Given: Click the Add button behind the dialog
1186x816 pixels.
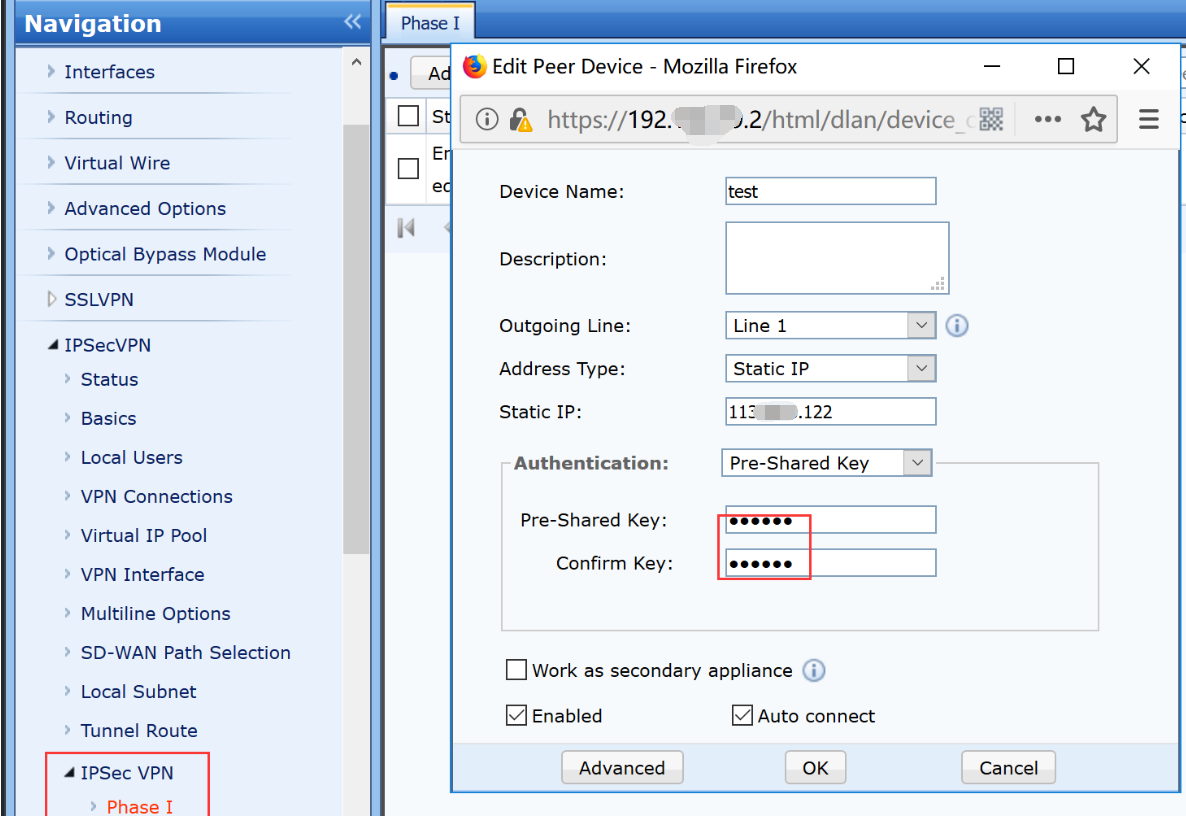Looking at the screenshot, I should coord(431,73).
